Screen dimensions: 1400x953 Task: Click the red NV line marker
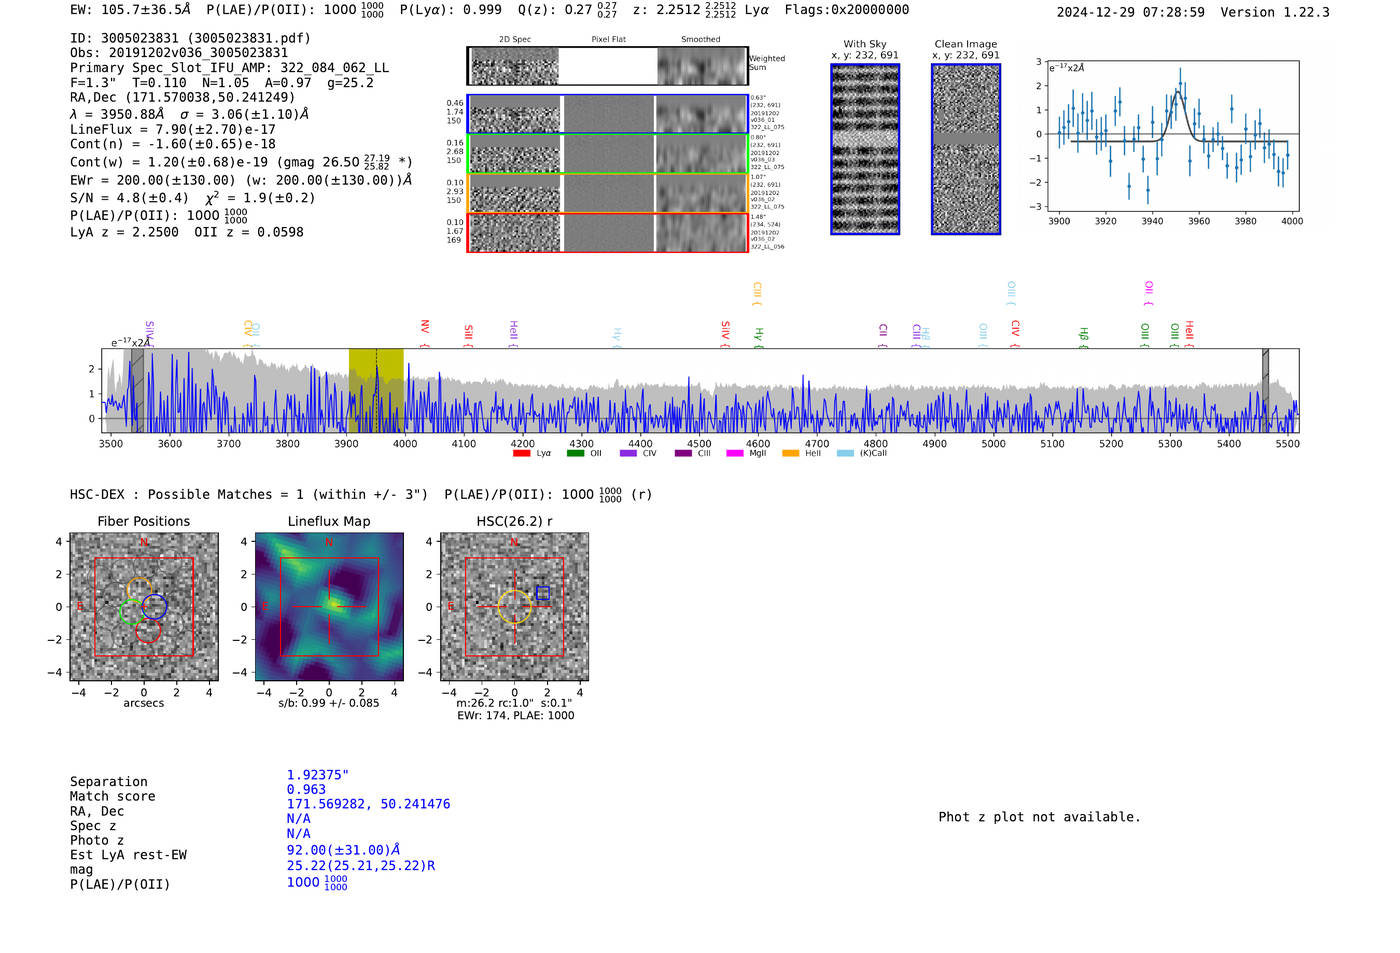[x=425, y=332]
